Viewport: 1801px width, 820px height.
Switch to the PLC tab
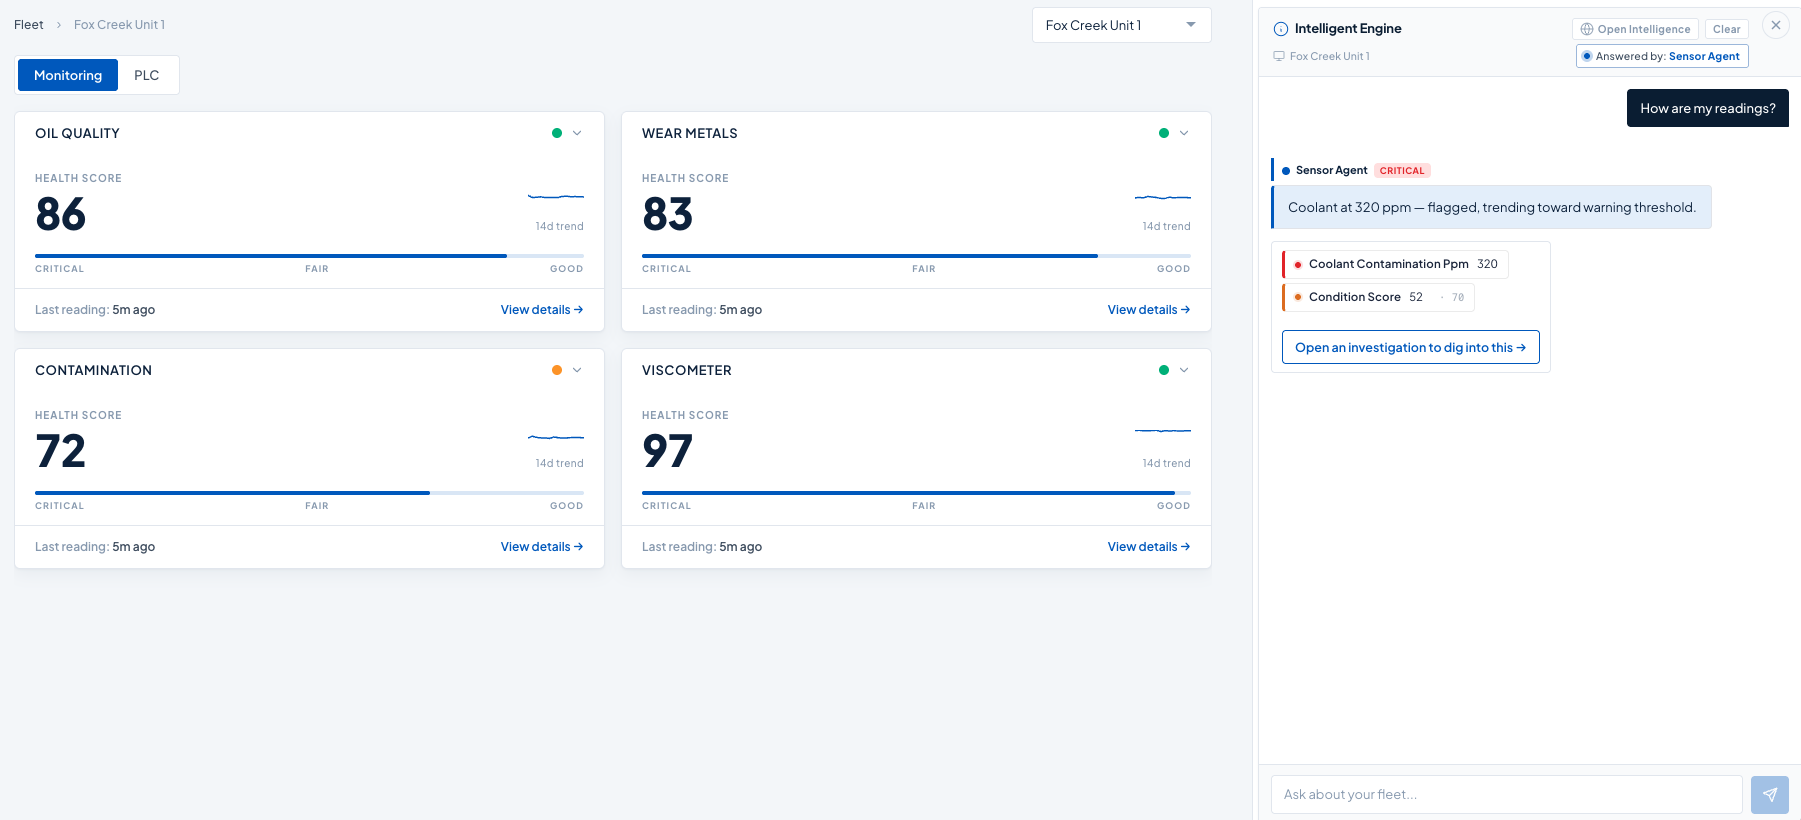(x=147, y=75)
